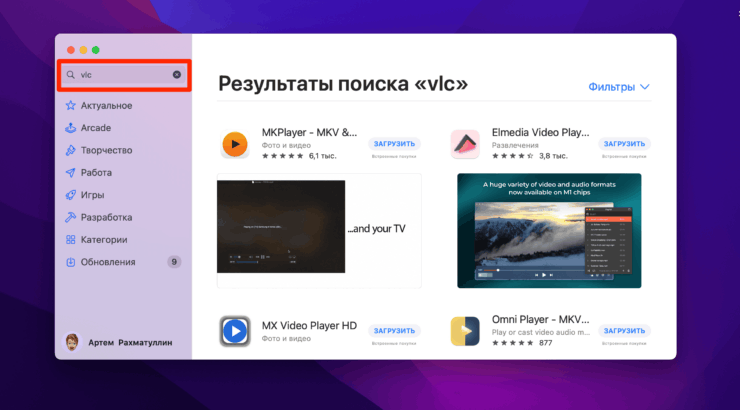Open MKPlayer screenshot preview
Image resolution: width=740 pixels, height=410 pixels.
point(319,231)
